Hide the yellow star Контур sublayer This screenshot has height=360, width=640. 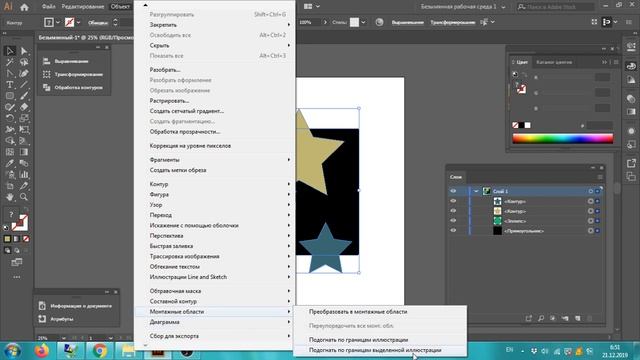[453, 211]
